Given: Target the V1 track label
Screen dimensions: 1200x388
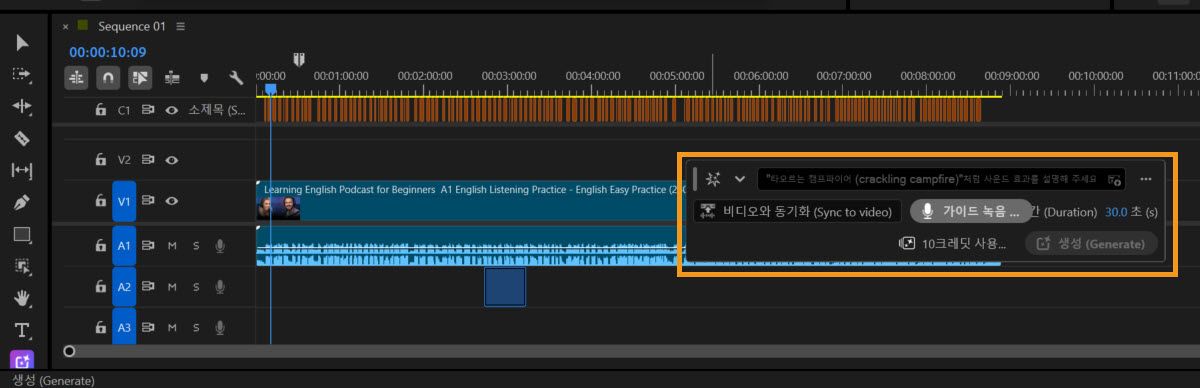Looking at the screenshot, I should tap(124, 201).
